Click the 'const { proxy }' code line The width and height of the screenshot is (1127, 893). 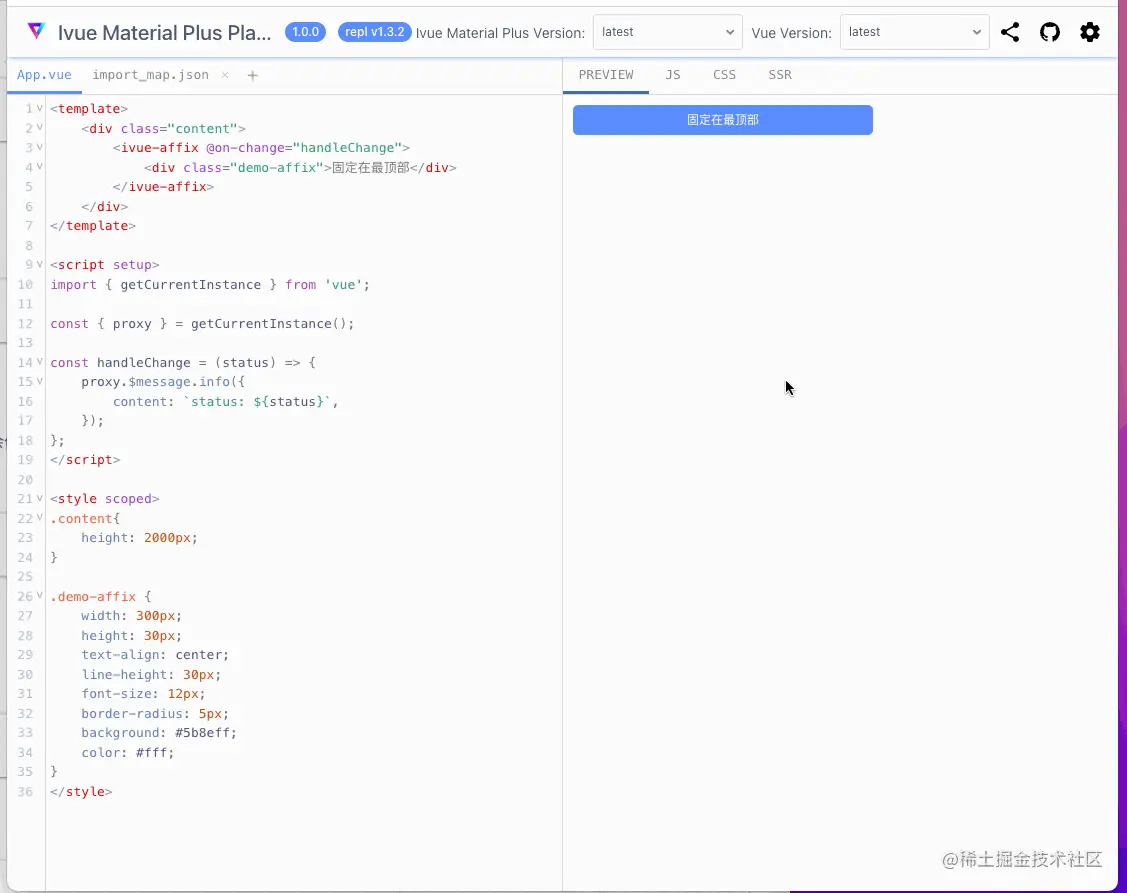point(202,324)
